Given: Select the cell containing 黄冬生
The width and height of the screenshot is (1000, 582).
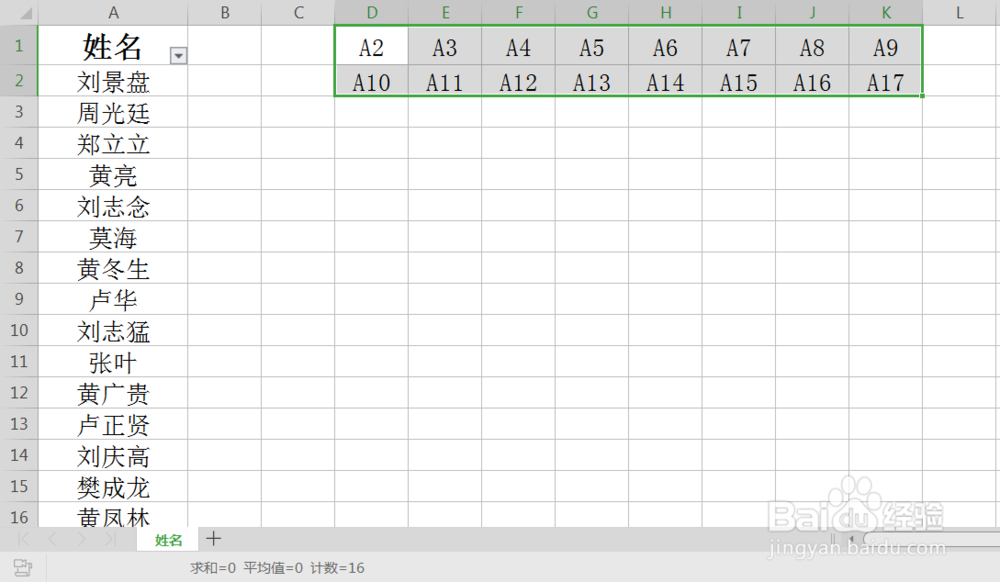Looking at the screenshot, I should point(113,268).
